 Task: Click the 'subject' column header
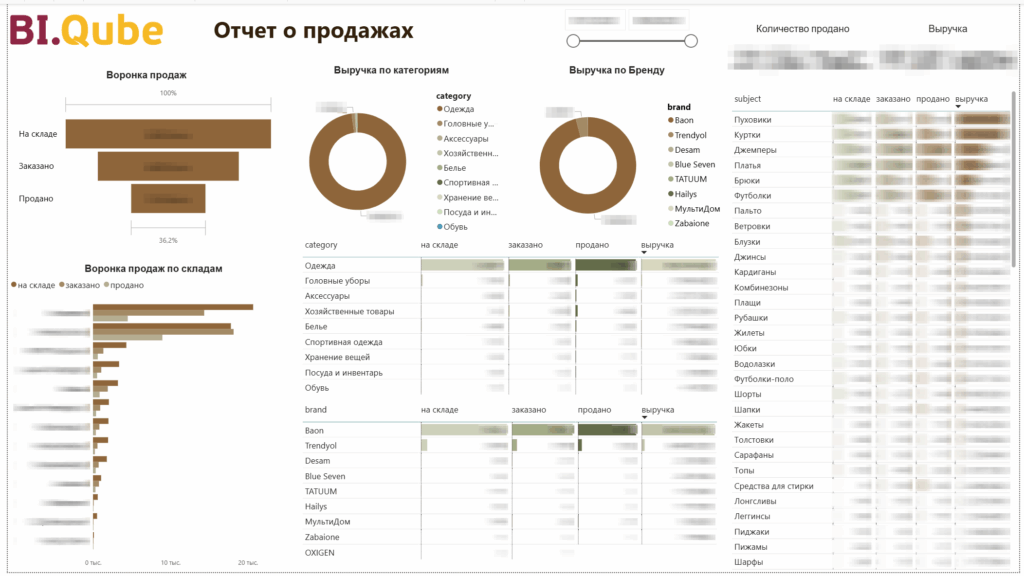pyautogui.click(x=747, y=99)
